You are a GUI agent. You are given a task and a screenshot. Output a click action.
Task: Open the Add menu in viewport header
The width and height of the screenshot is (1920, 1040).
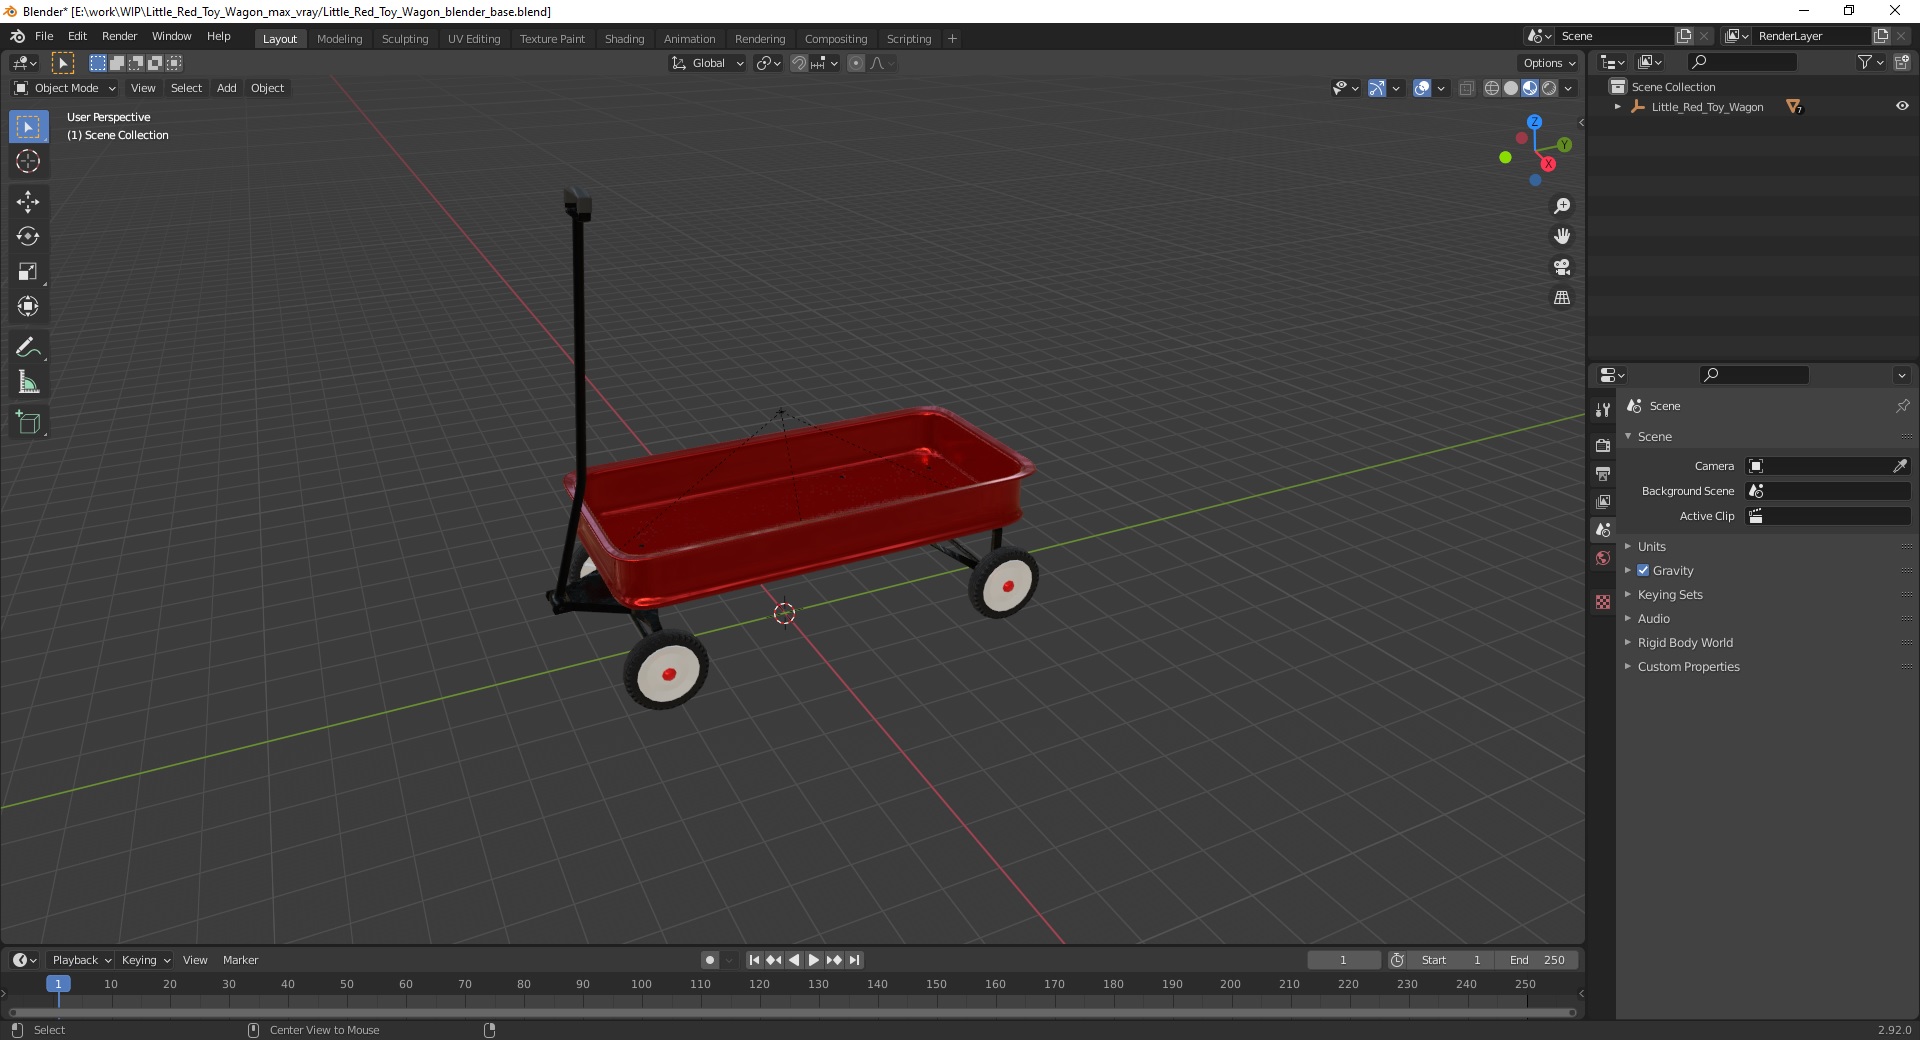pos(227,88)
